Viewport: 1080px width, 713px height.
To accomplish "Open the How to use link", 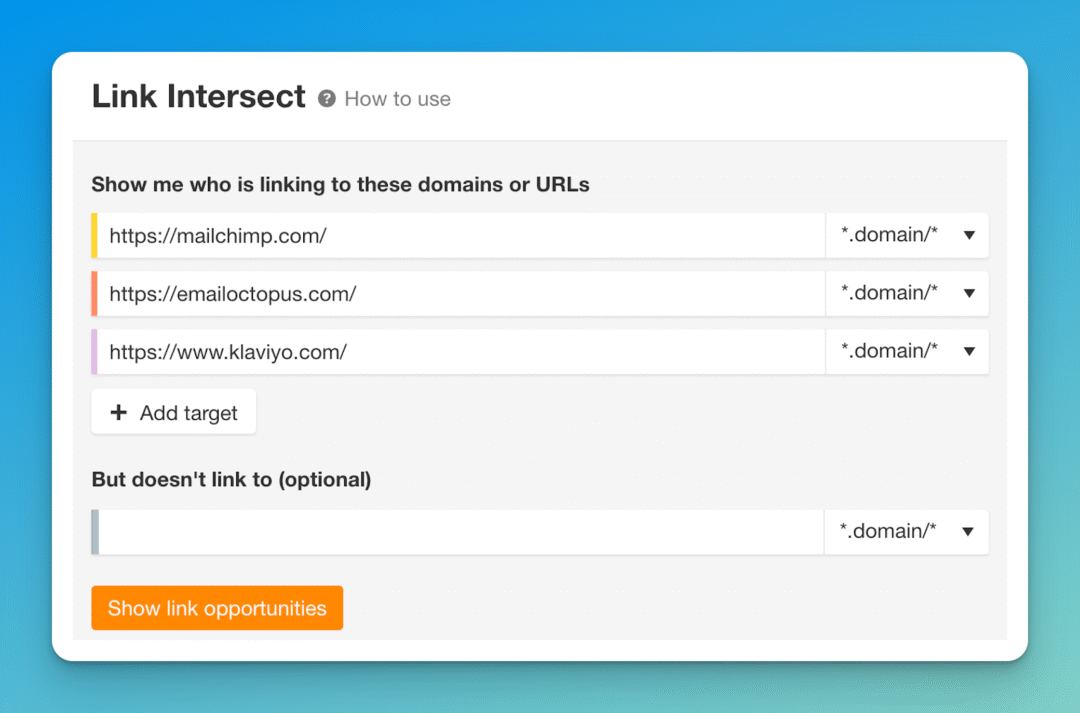I will click(398, 98).
